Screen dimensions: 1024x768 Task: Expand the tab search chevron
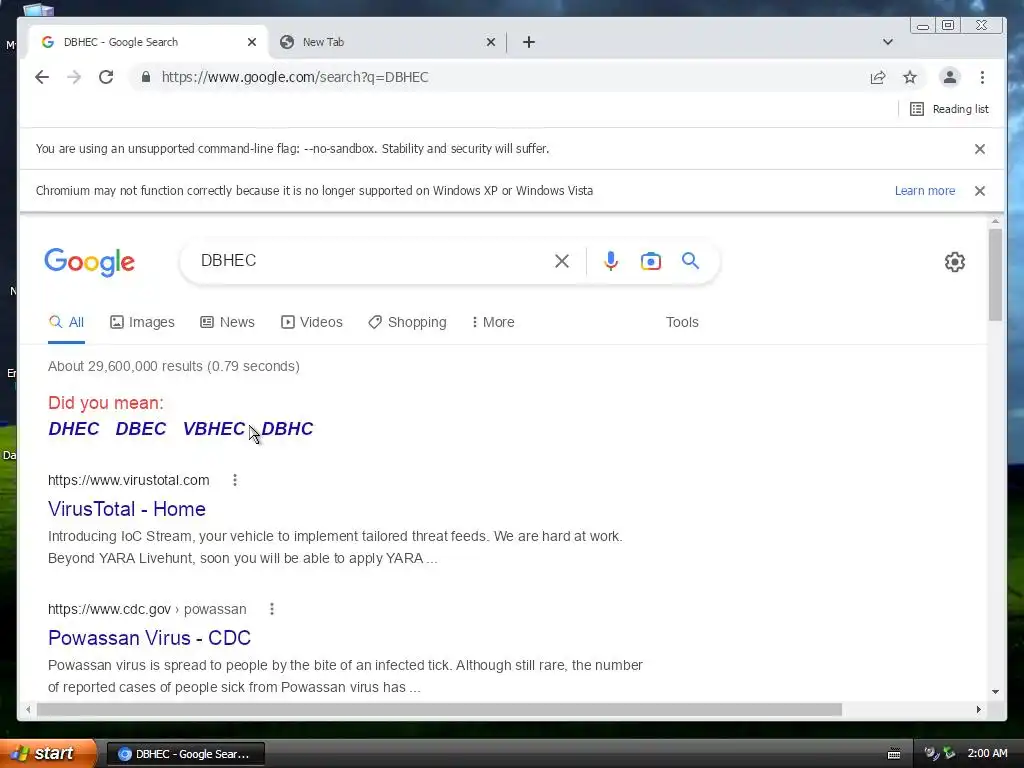tap(888, 42)
